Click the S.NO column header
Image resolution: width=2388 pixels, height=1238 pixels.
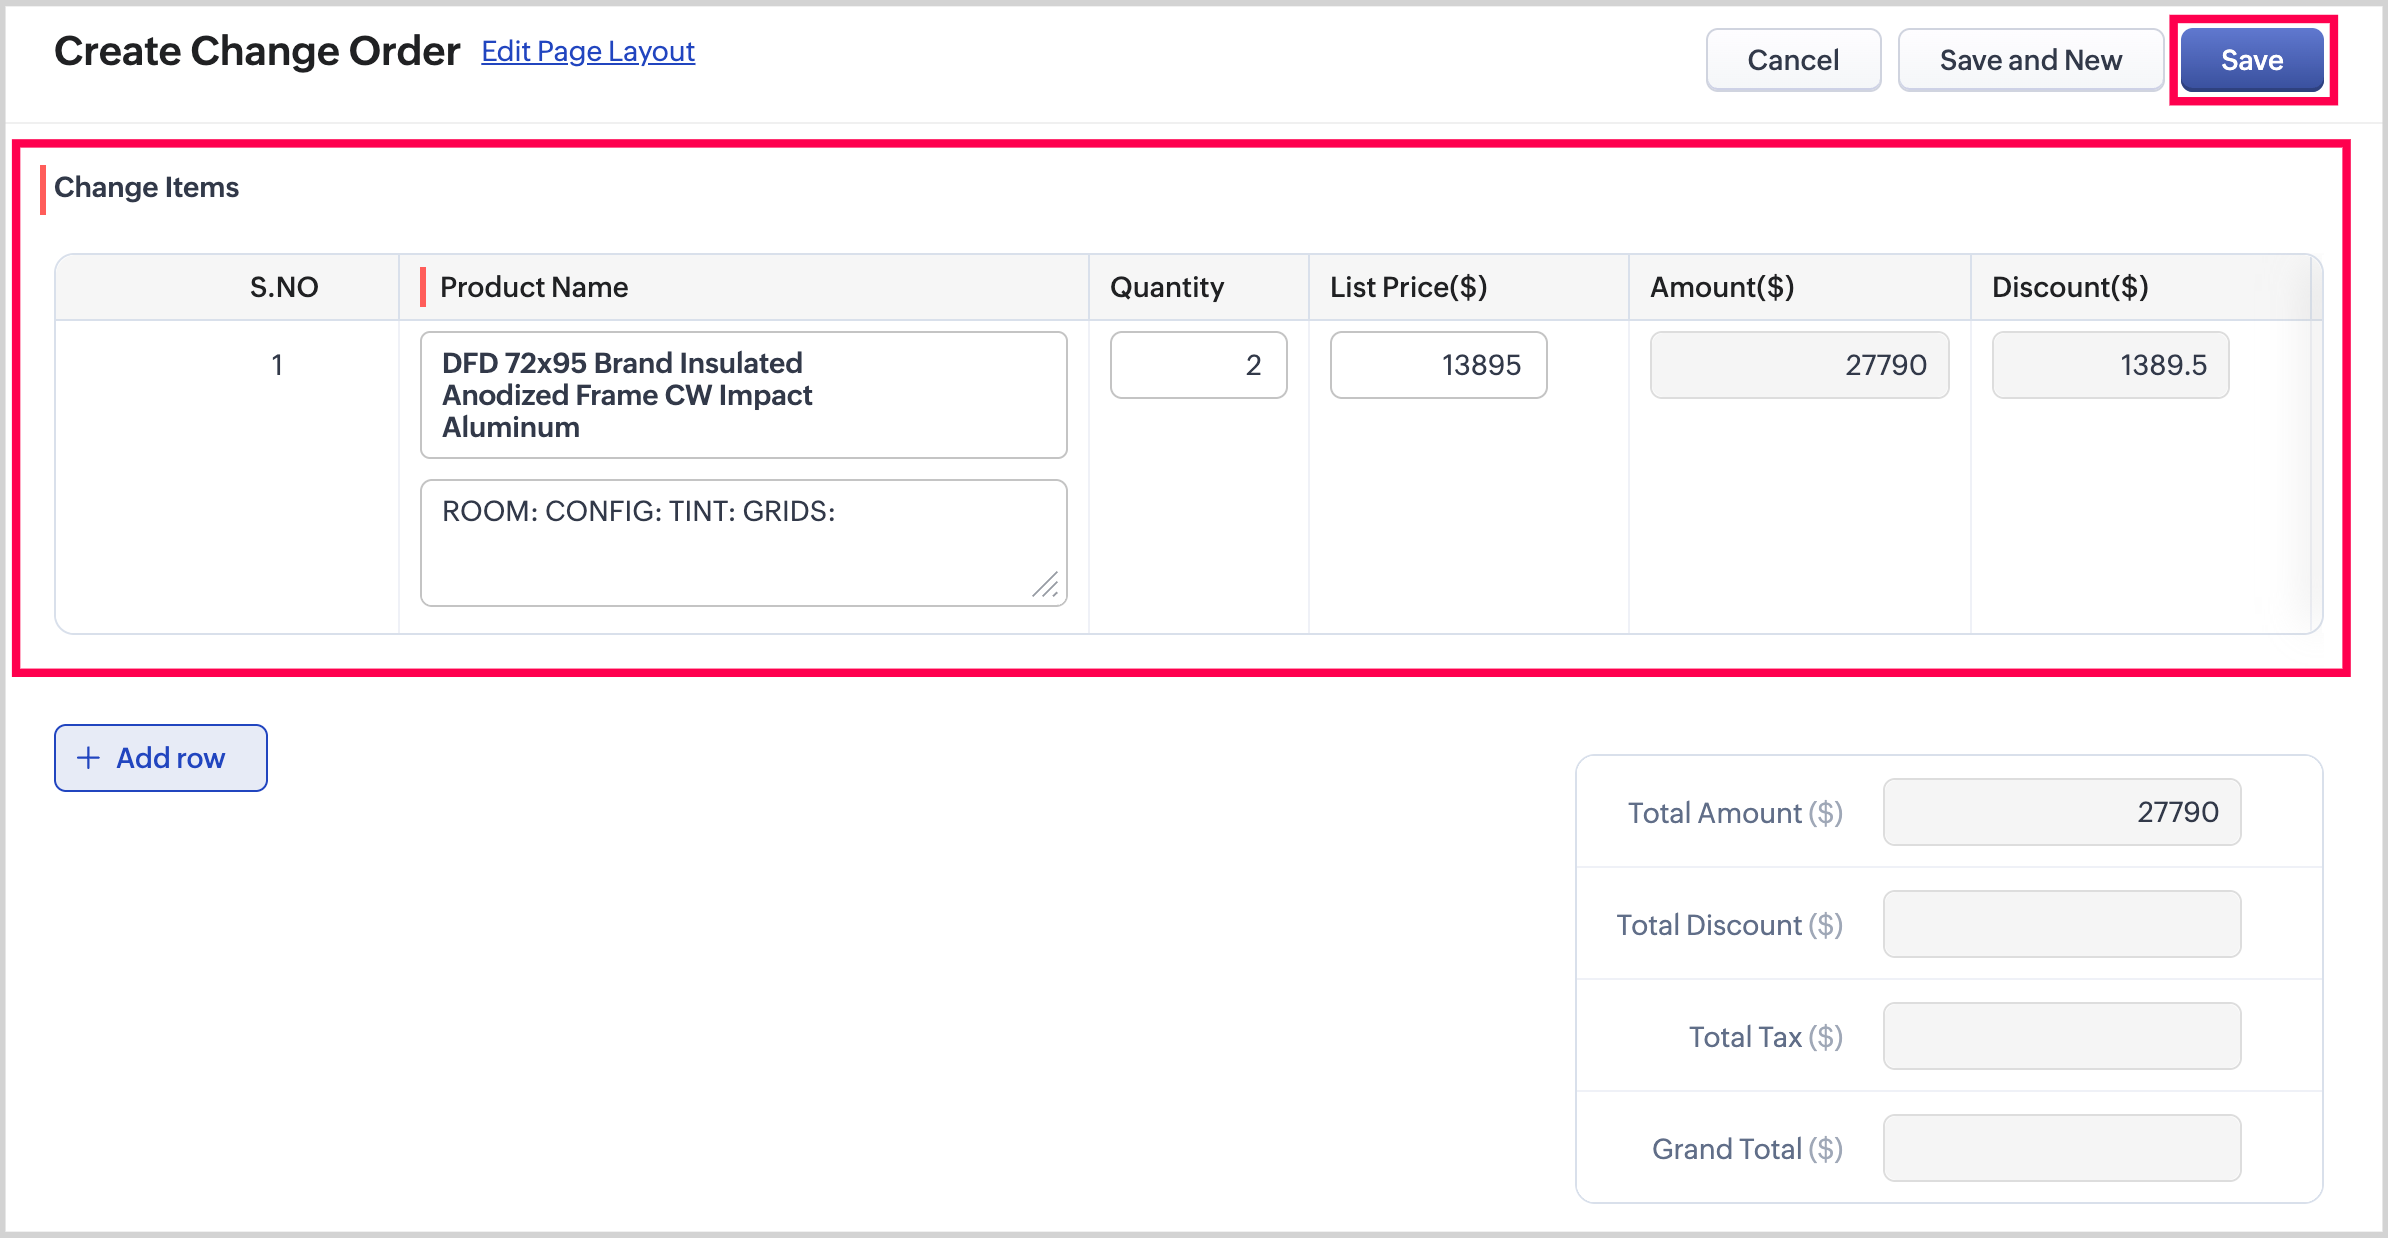click(284, 287)
